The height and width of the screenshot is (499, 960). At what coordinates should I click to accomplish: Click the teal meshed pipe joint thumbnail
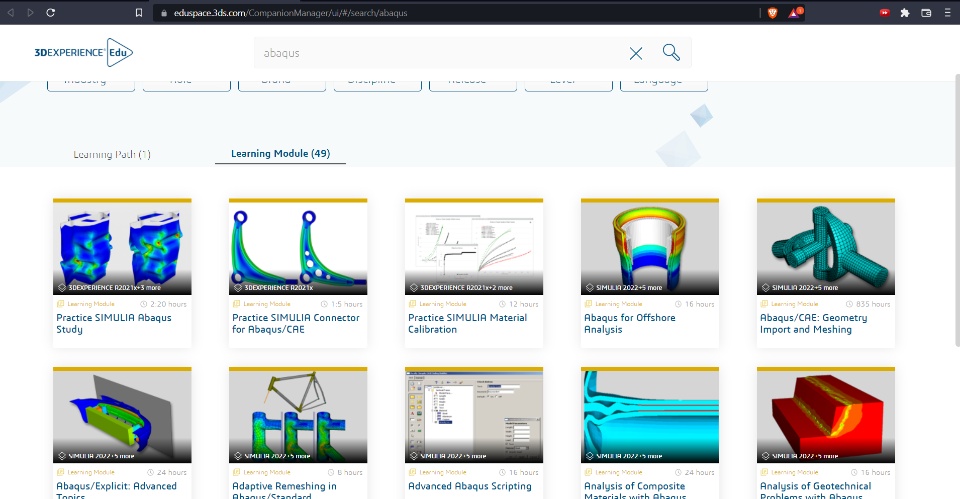pyautogui.click(x=825, y=248)
